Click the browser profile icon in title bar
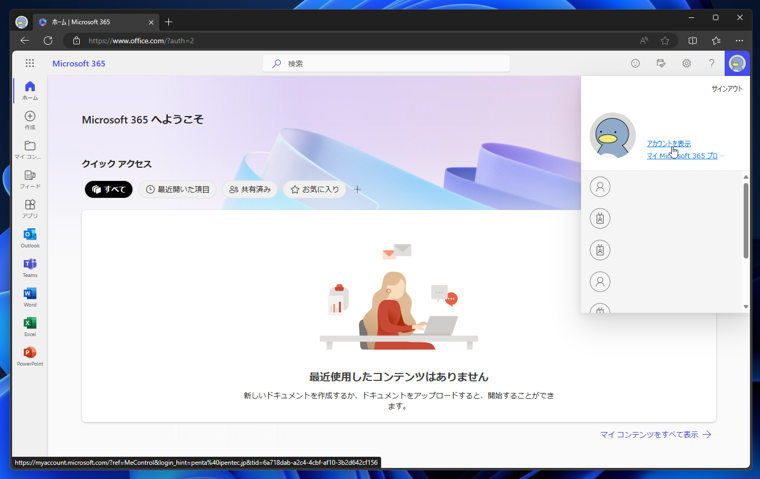The height and width of the screenshot is (479, 760). [21, 22]
